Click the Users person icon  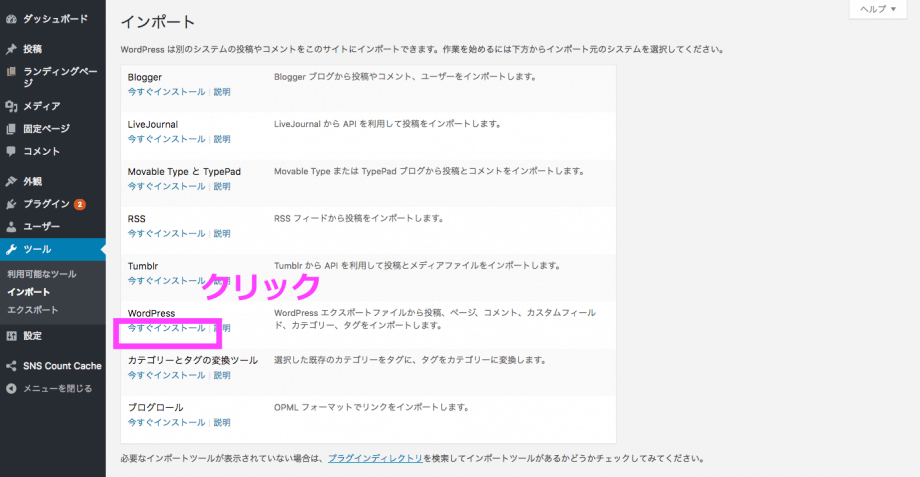click(11, 226)
